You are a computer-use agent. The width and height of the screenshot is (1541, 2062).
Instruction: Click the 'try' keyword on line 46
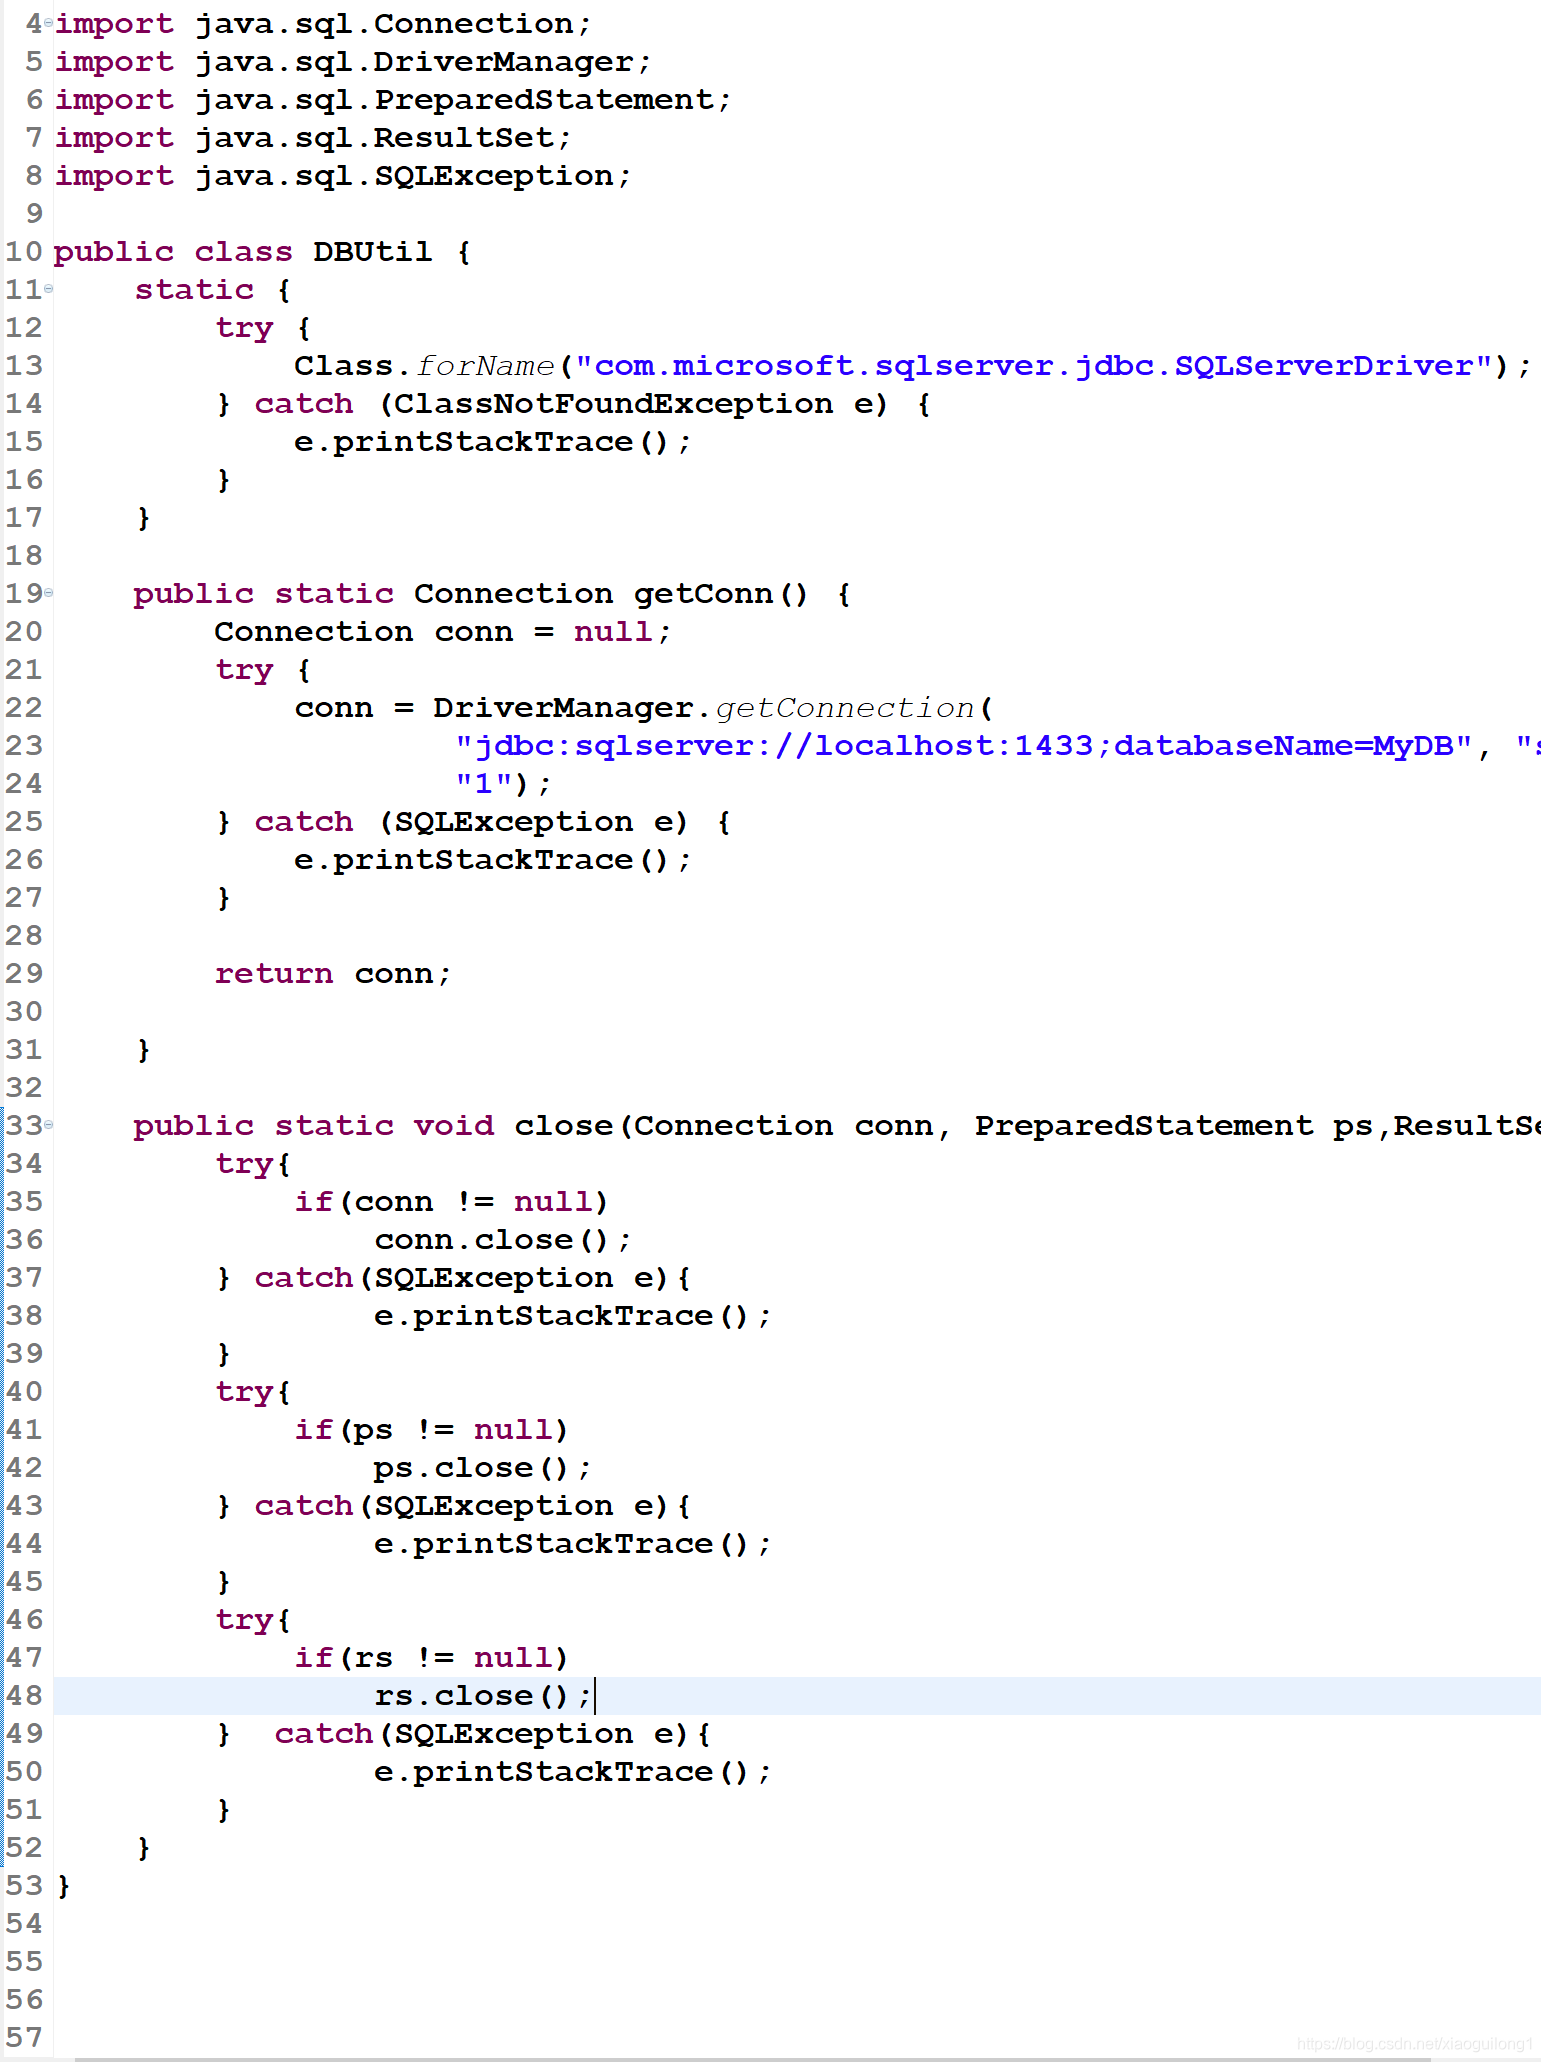pyautogui.click(x=244, y=1620)
